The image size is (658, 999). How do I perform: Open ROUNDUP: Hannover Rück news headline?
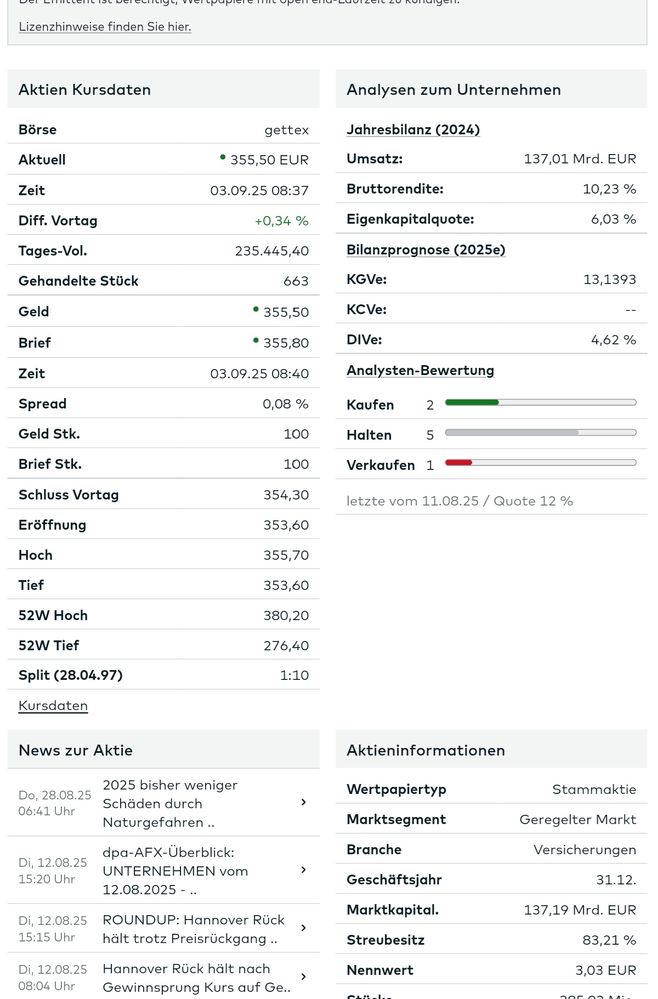[x=194, y=929]
